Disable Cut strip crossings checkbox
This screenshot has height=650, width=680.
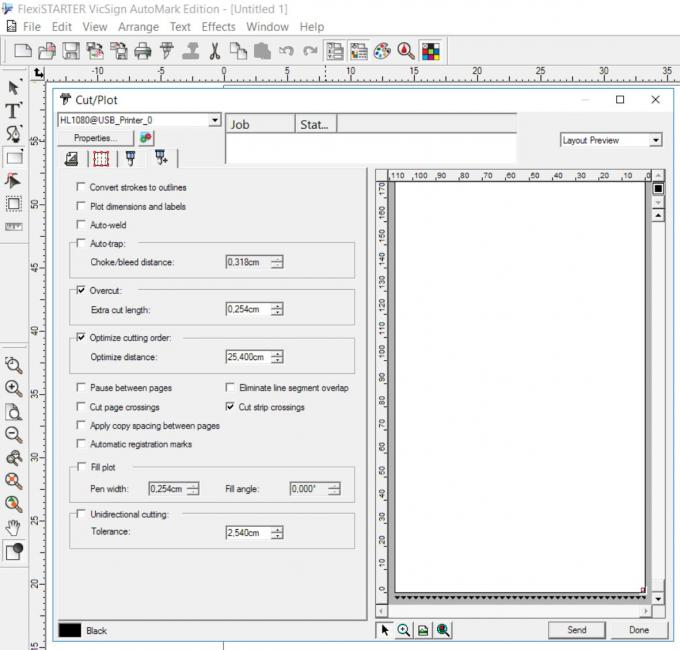coord(231,407)
